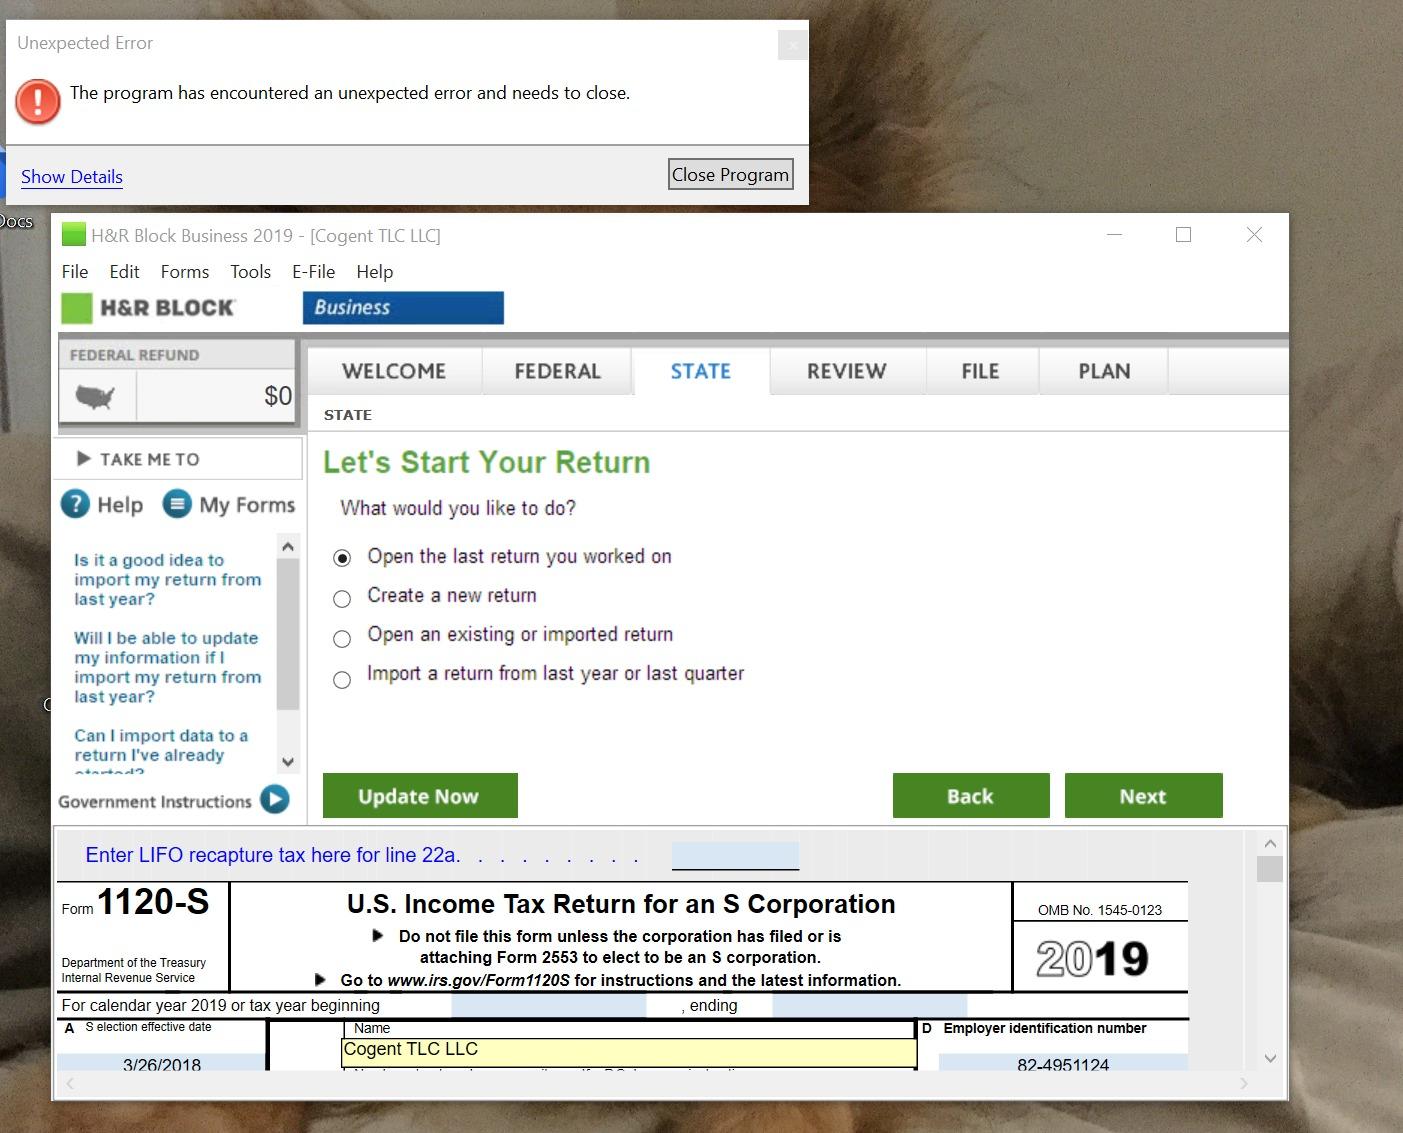This screenshot has height=1133, width=1403.
Task: Play Government Instructions arrow icon
Action: (x=274, y=799)
